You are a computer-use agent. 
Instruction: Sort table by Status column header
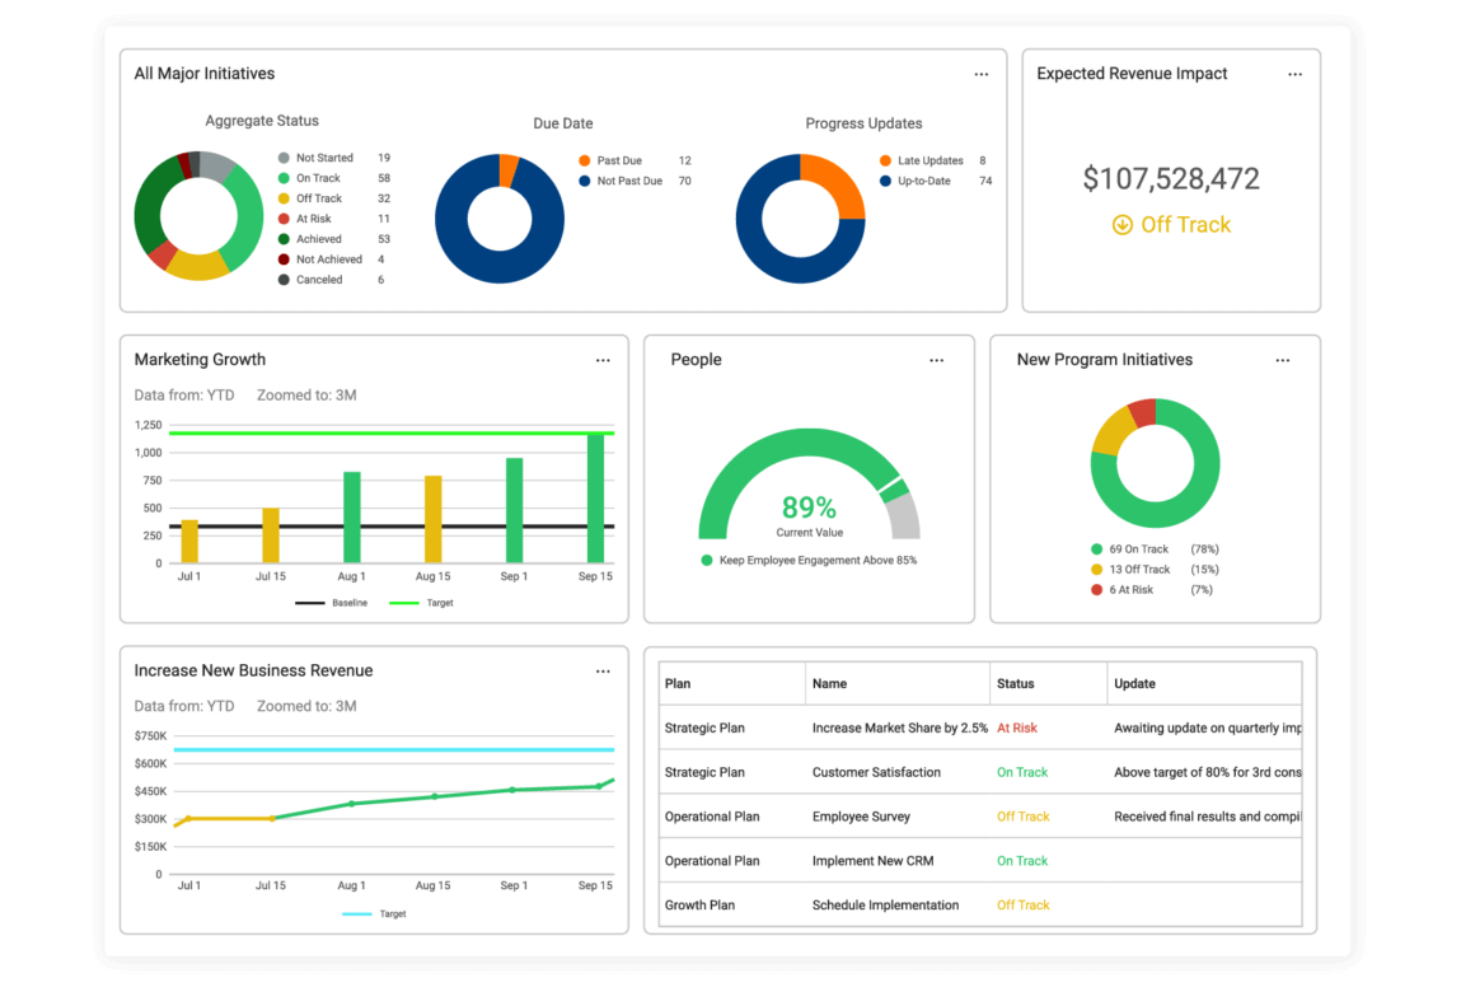[x=1015, y=684]
